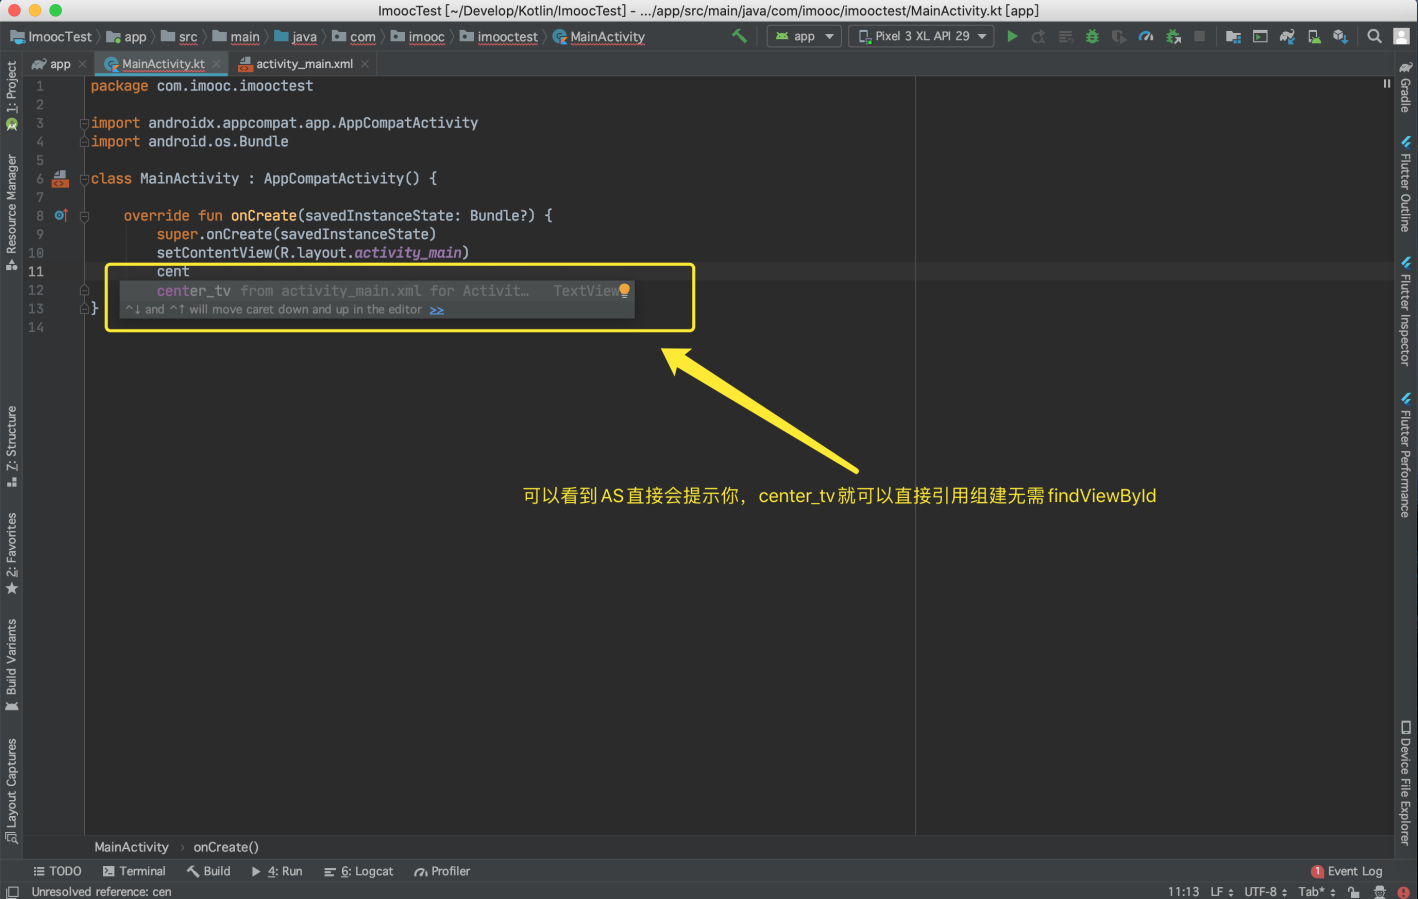The height and width of the screenshot is (899, 1418).
Task: Run app with coverage icon
Action: pyautogui.click(x=1119, y=36)
